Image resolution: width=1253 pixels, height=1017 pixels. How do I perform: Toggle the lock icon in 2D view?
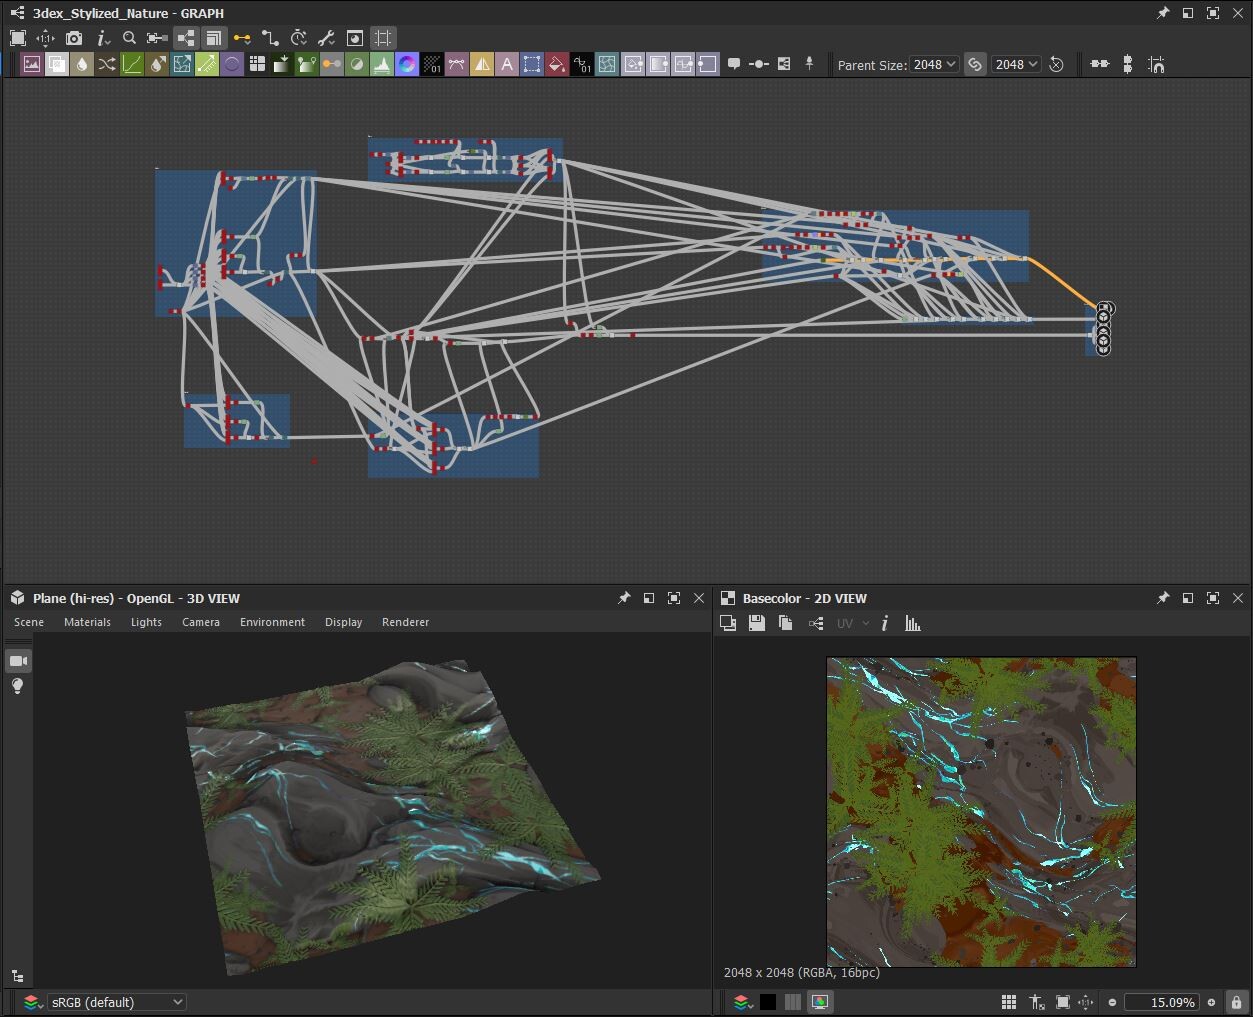[x=1237, y=1002]
